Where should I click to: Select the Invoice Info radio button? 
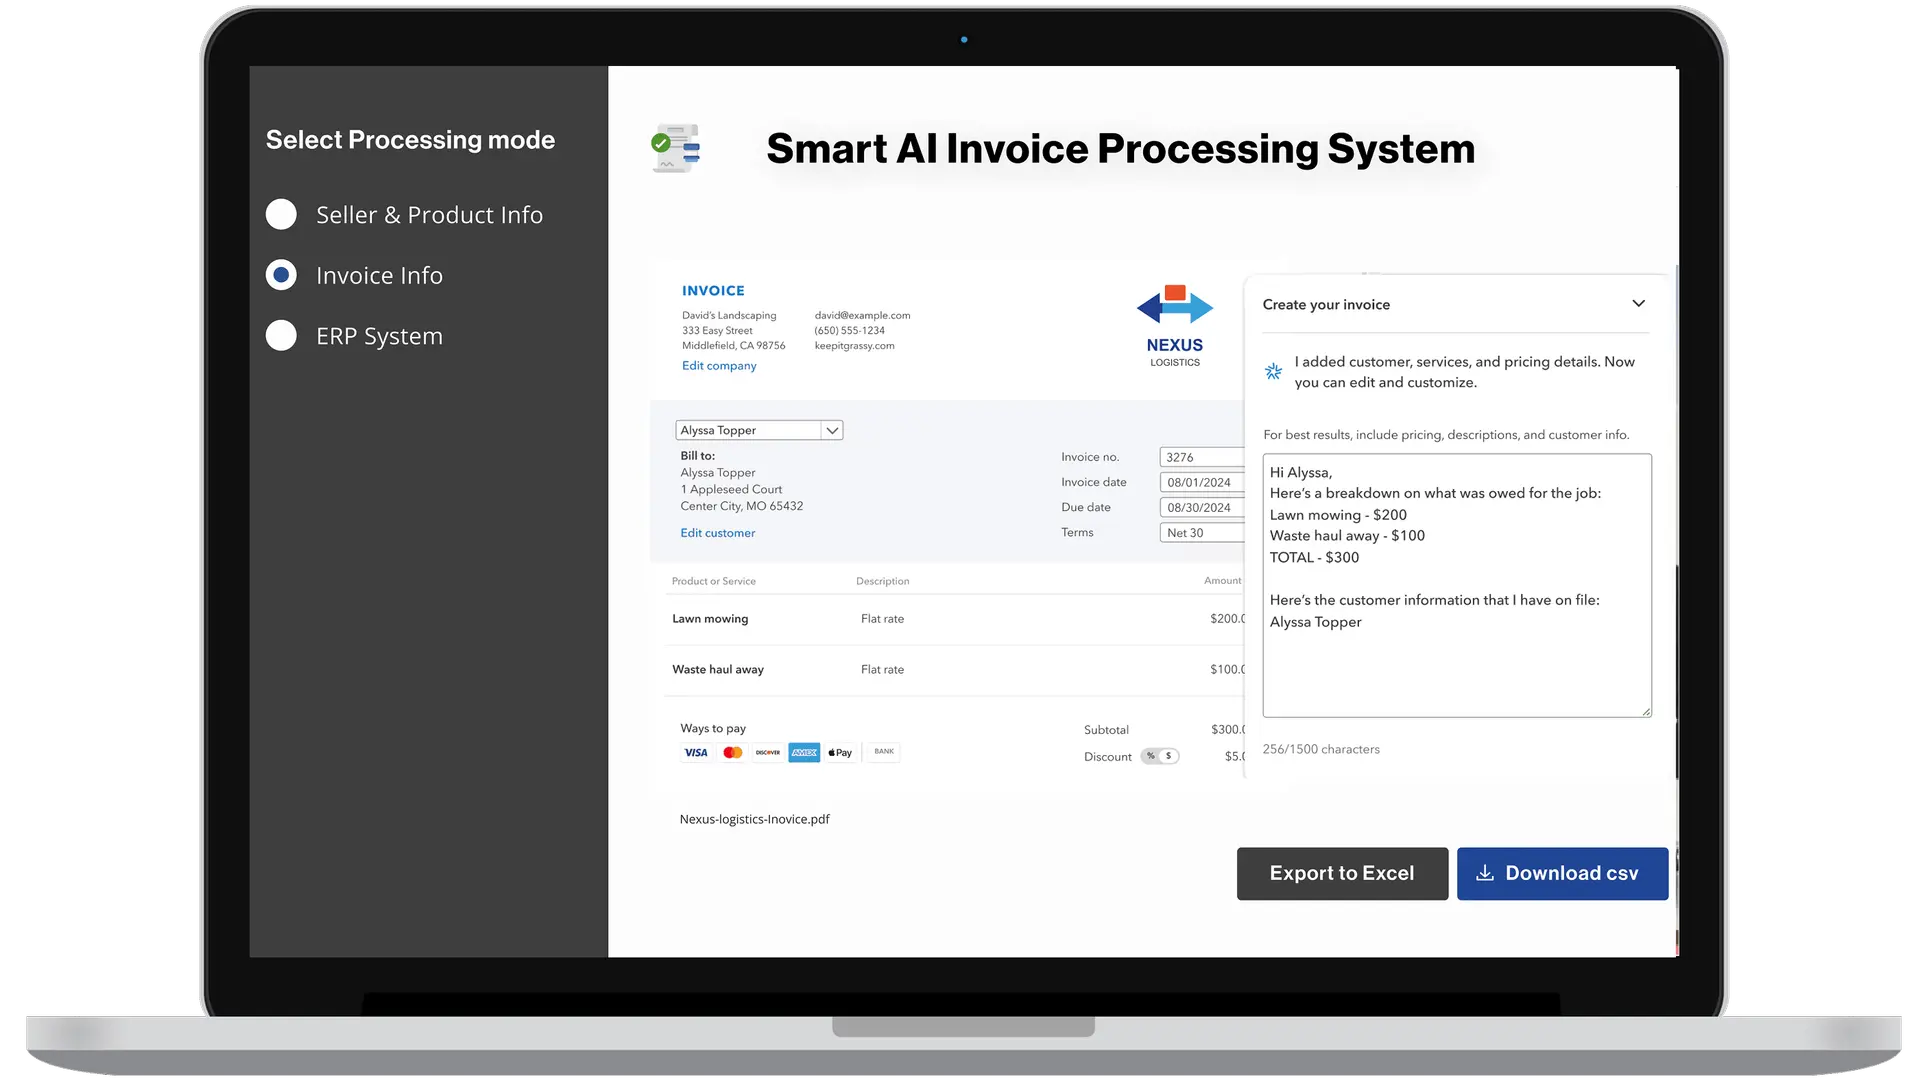tap(281, 275)
